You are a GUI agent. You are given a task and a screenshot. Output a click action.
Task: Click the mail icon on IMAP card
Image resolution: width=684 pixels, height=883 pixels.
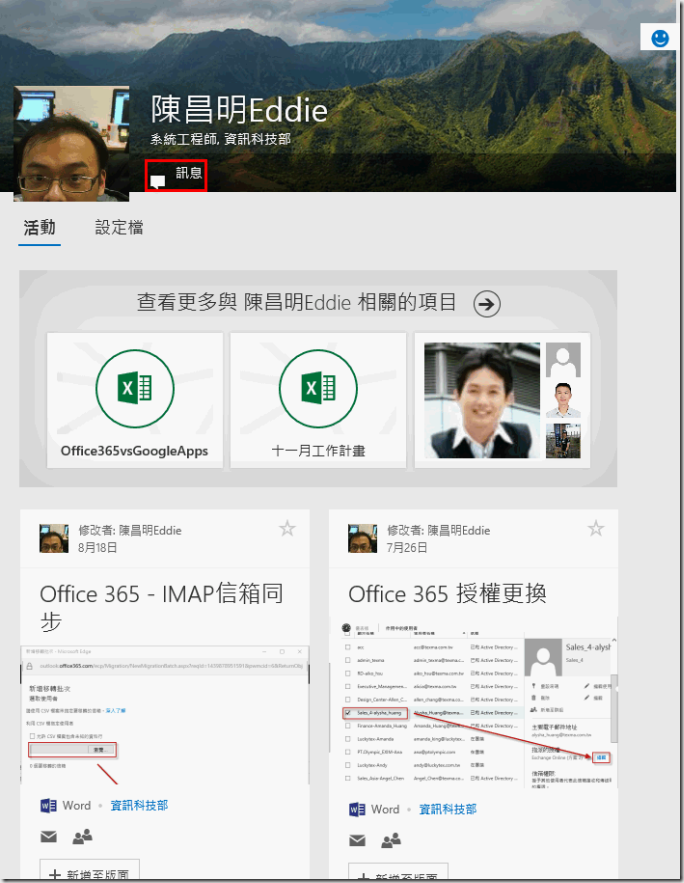[48, 837]
